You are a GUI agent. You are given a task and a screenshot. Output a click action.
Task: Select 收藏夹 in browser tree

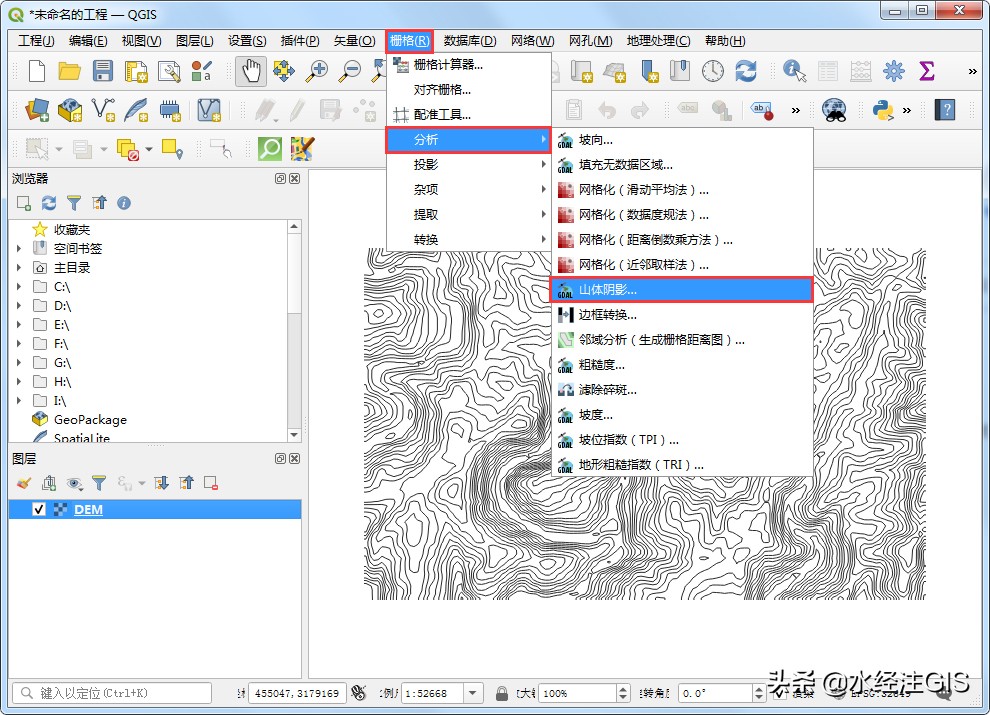coord(71,229)
